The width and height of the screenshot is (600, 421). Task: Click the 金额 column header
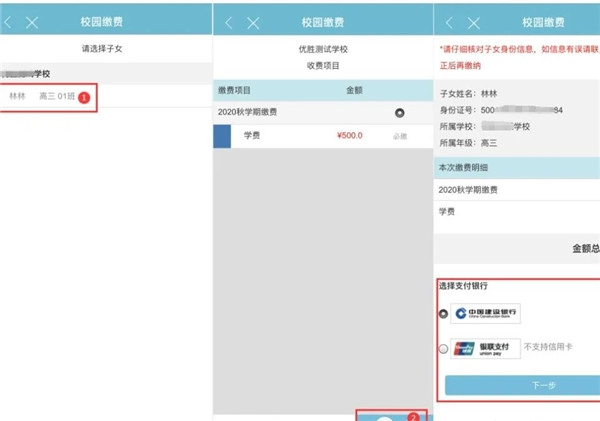353,90
